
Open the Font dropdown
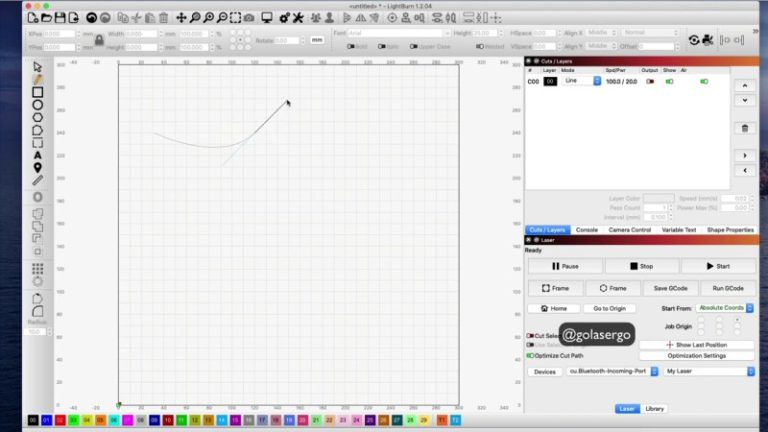coord(399,33)
